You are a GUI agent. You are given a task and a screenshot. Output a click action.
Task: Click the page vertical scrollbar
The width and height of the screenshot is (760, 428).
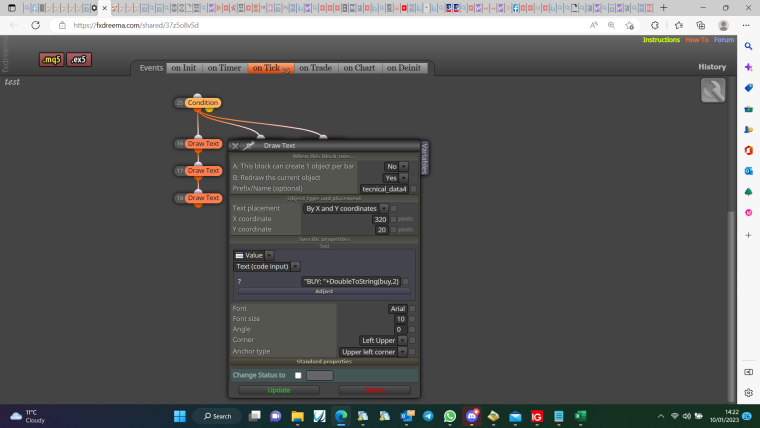732,306
